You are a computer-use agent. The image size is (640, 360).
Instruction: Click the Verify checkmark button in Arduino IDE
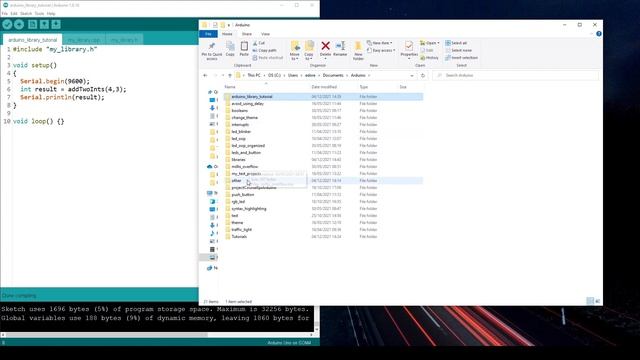pyautogui.click(x=7, y=24)
